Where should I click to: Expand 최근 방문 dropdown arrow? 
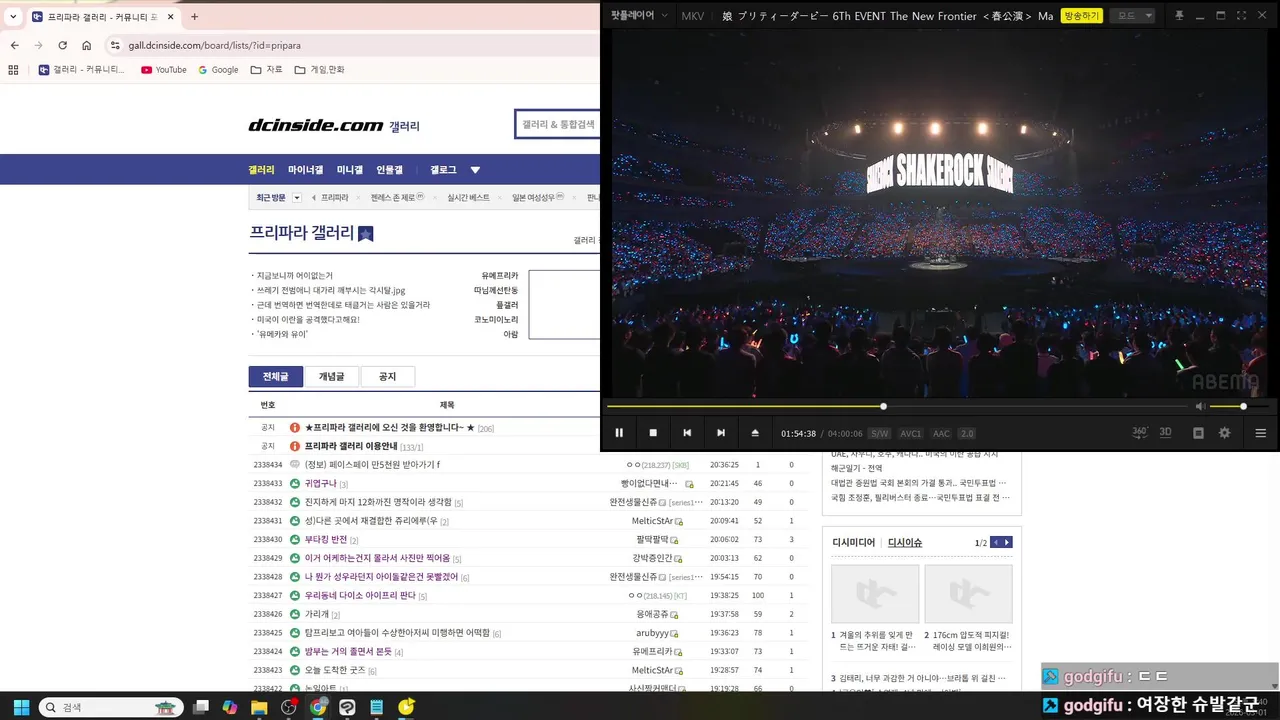pos(297,198)
